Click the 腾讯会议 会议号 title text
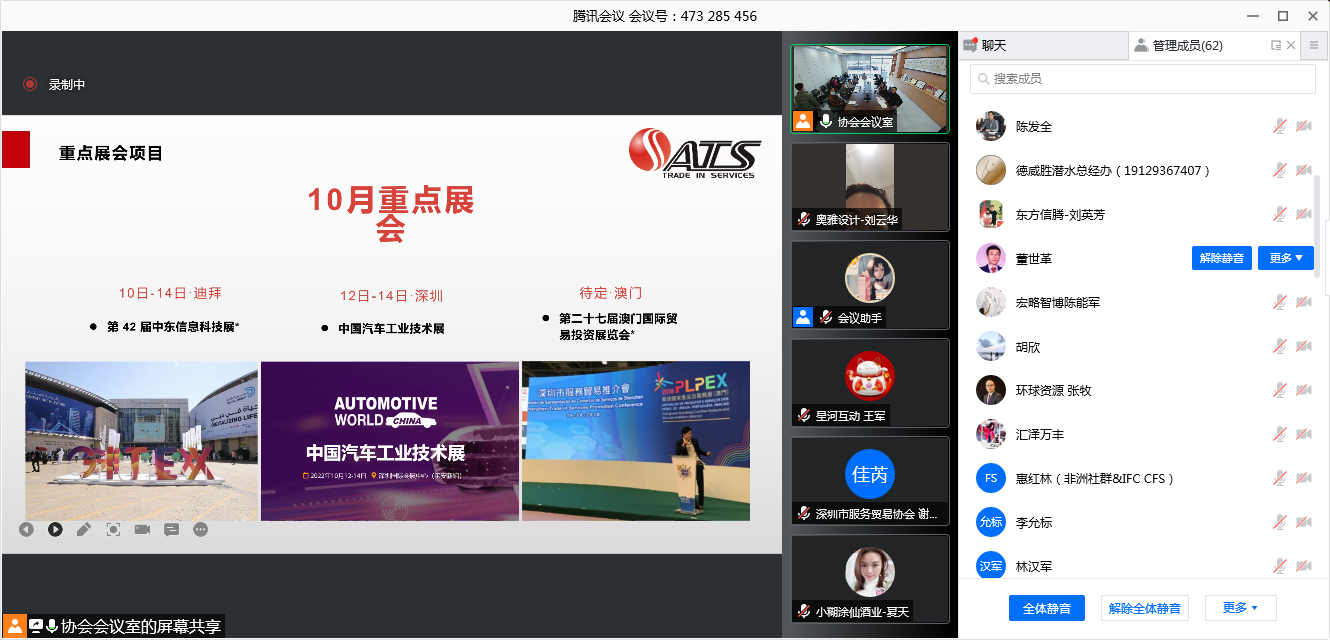This screenshot has width=1330, height=640. 665,16
